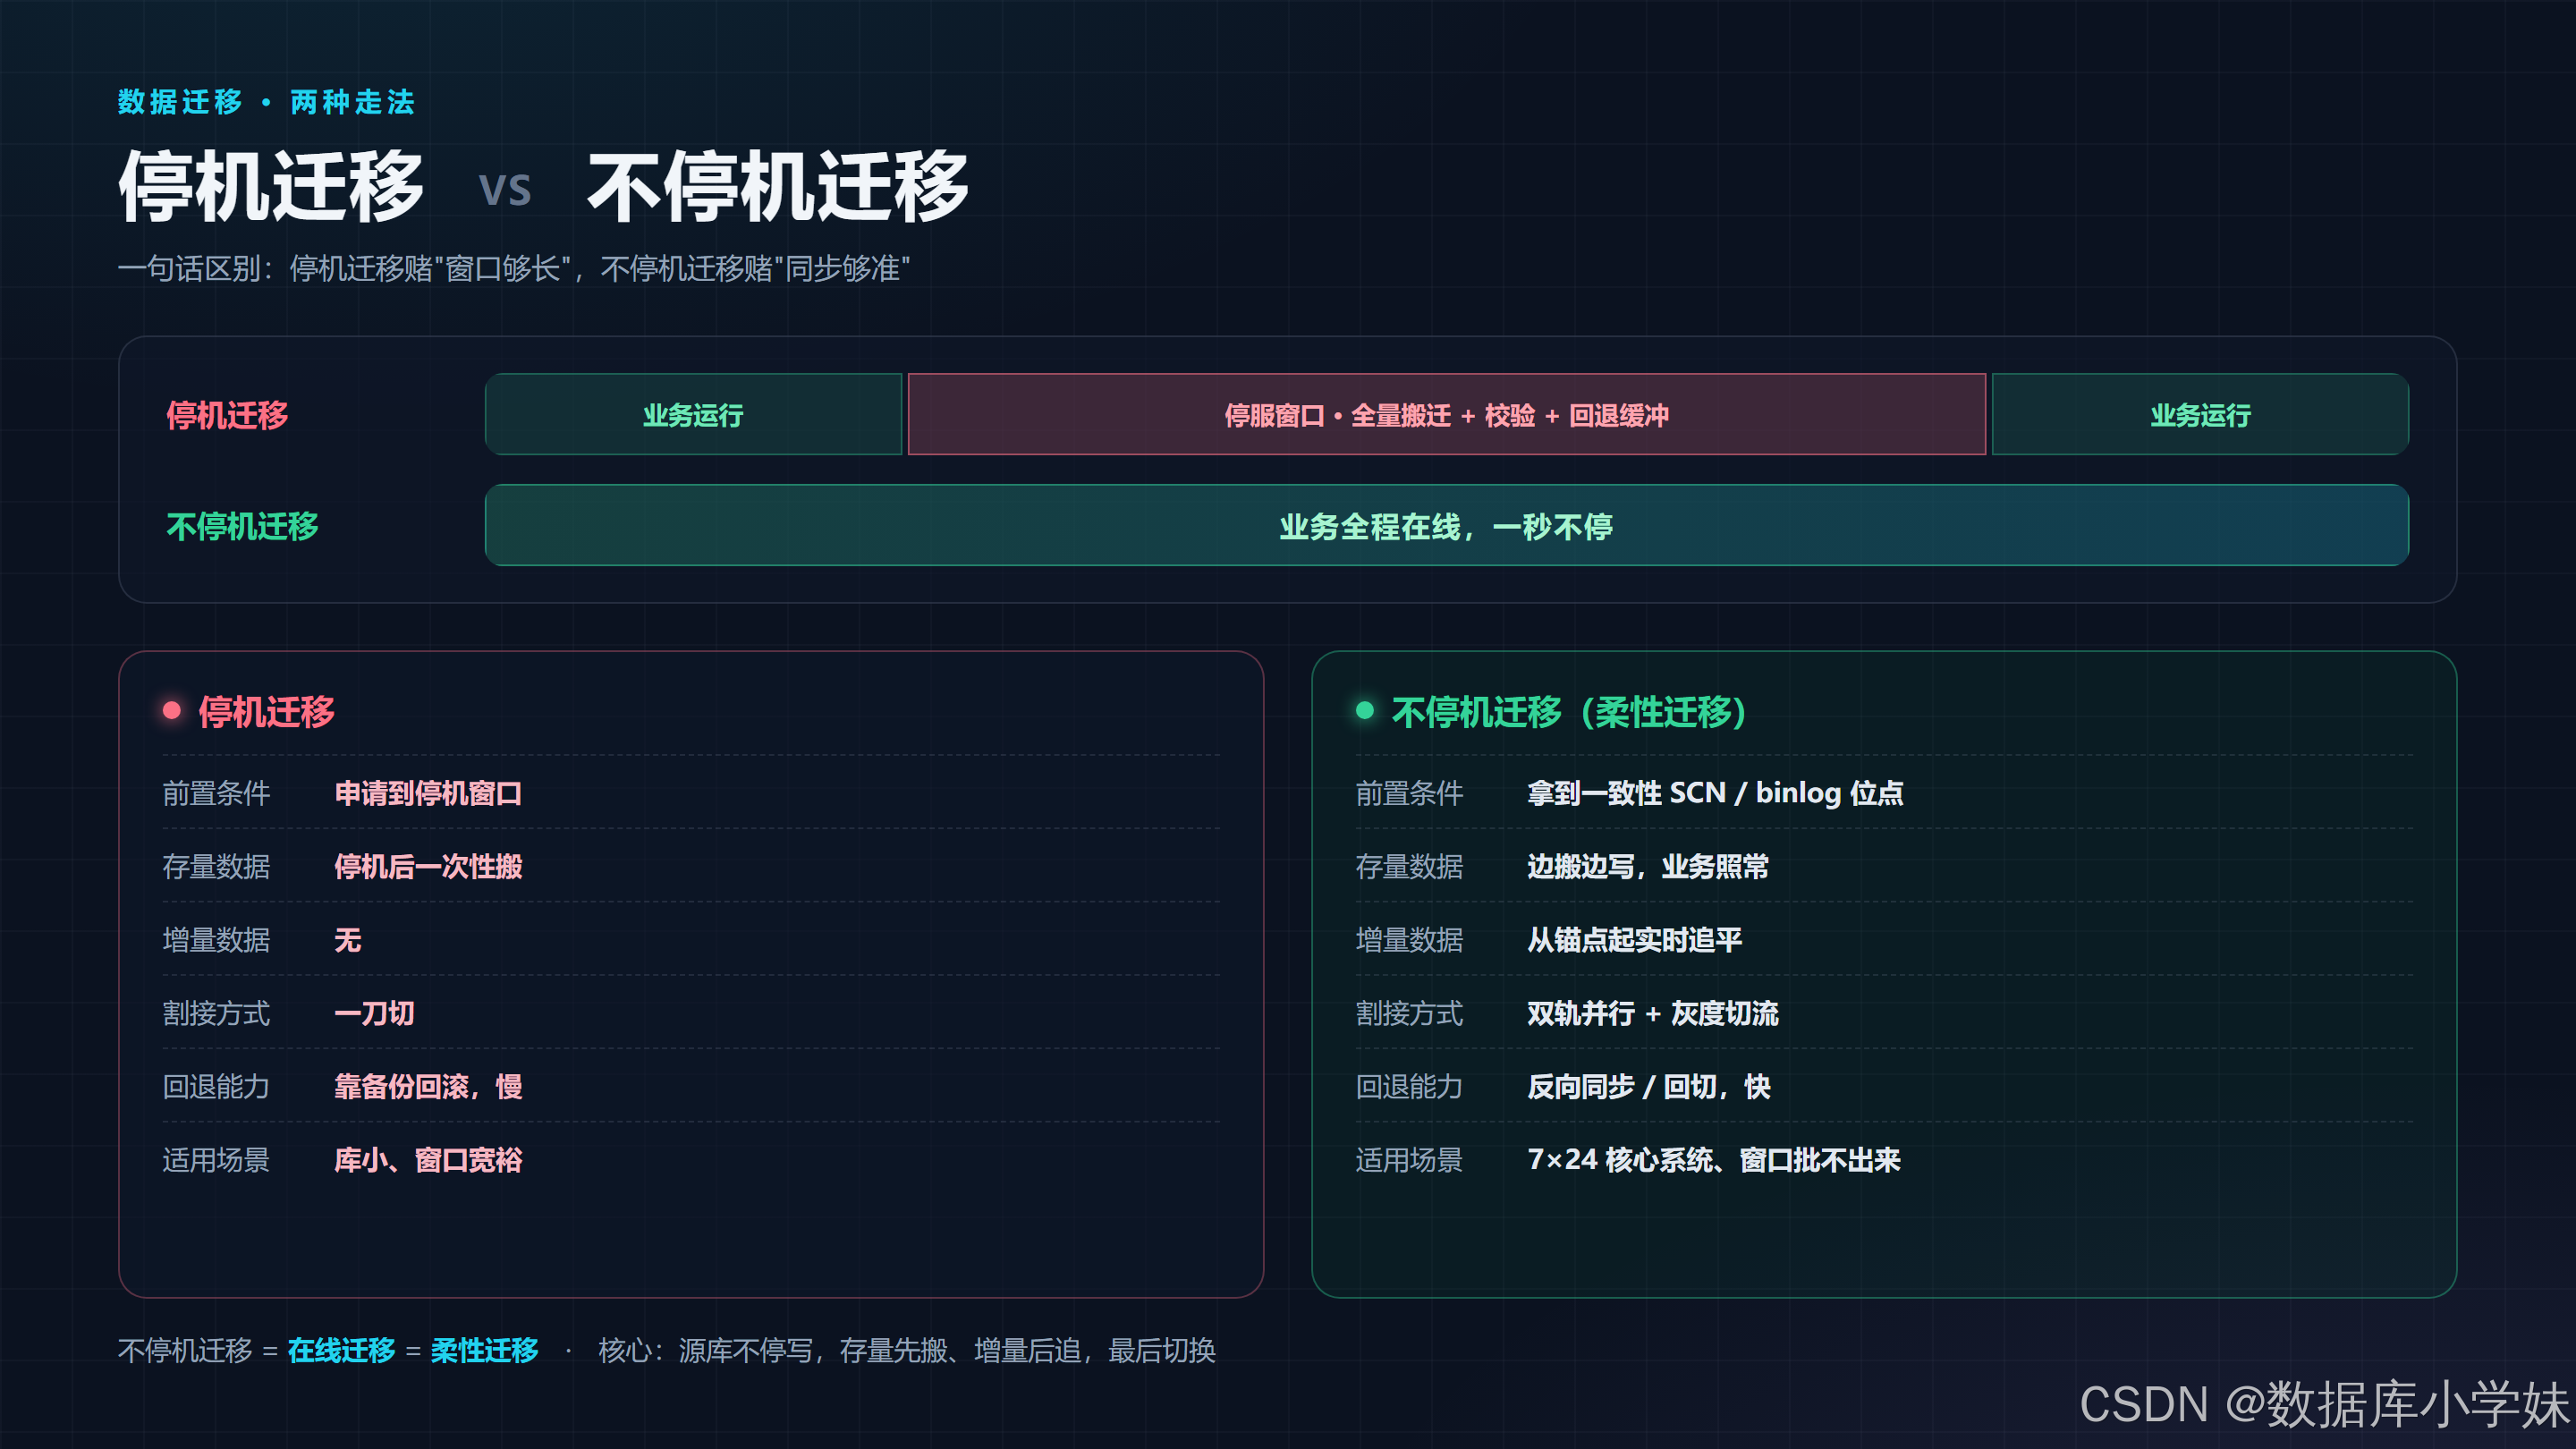
Task: Click the green dot beside 不停机迁移(柔性迁移) title
Action: [x=1365, y=710]
